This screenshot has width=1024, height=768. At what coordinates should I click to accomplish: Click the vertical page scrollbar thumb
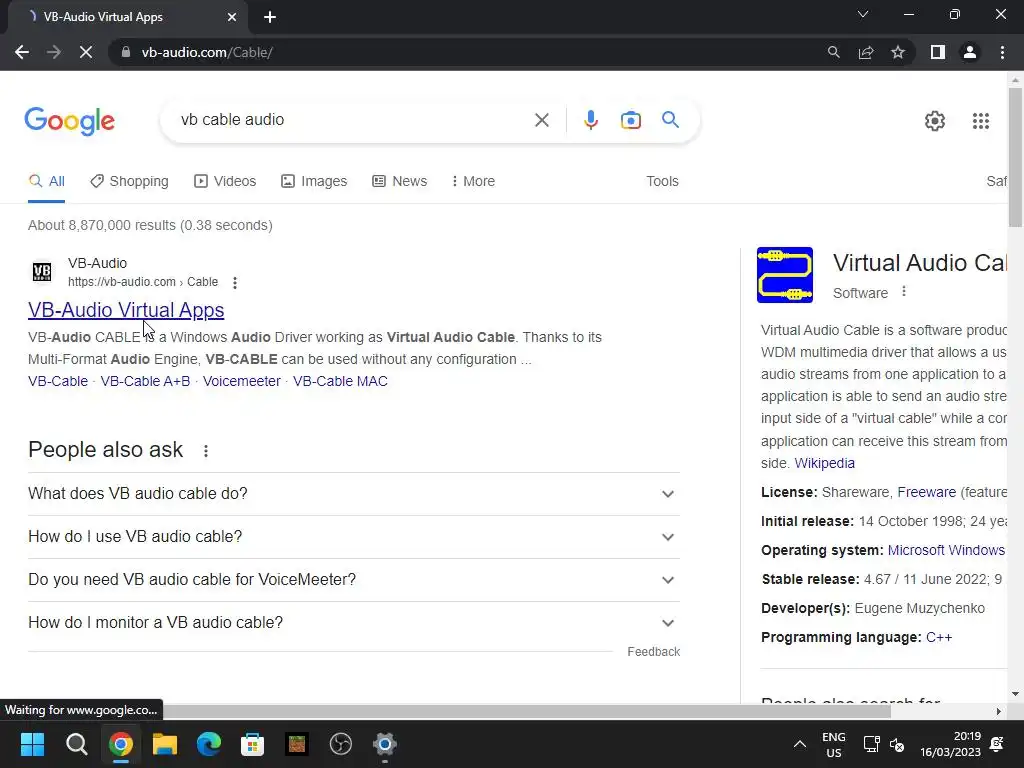coord(1015,157)
